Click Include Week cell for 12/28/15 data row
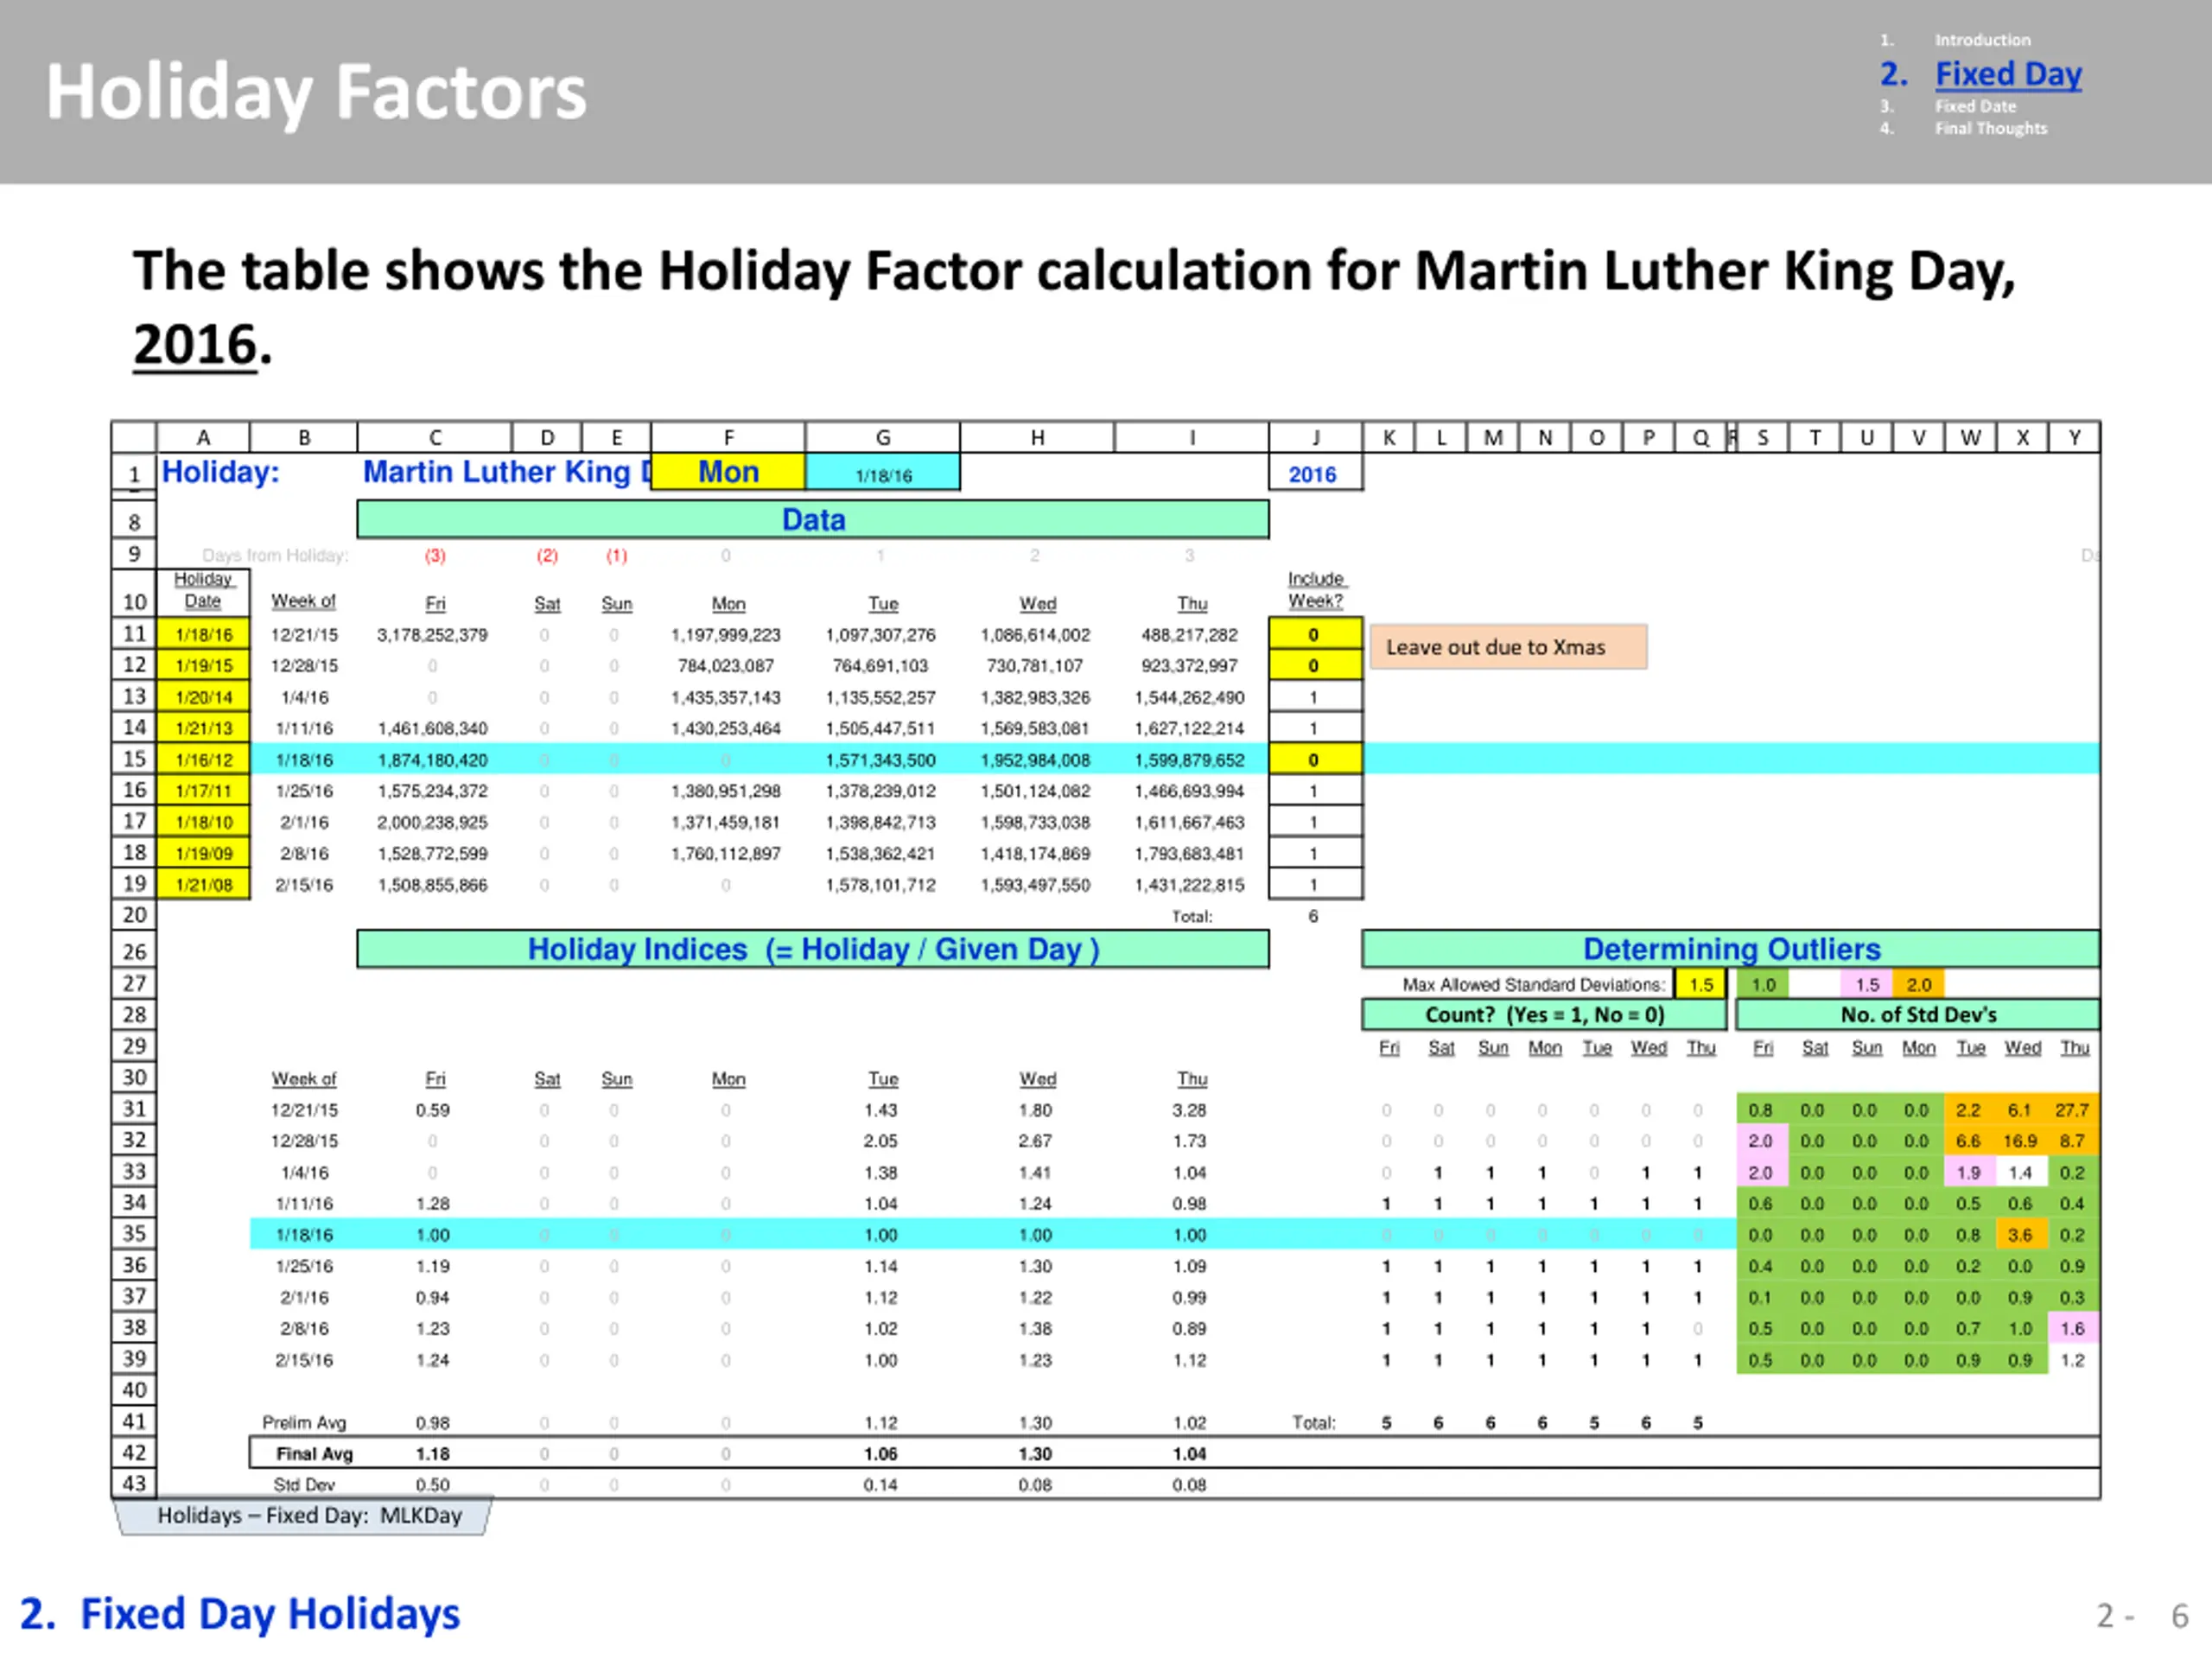Viewport: 2212px width, 1659px height. (1315, 666)
